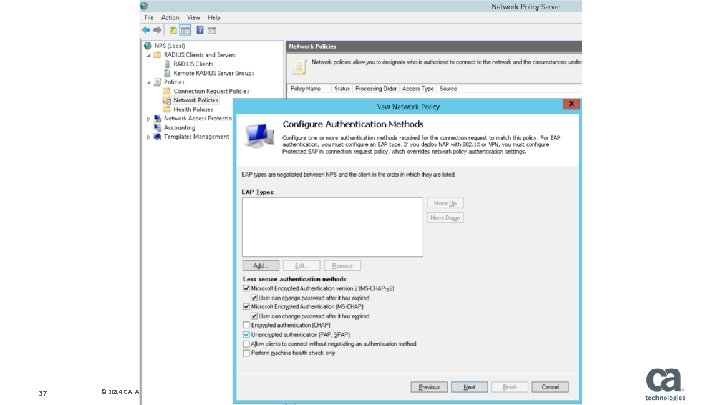This screenshot has height=405, width=720.
Task: Click the Remote RADIUS Server Groups icon
Action: pos(167,73)
